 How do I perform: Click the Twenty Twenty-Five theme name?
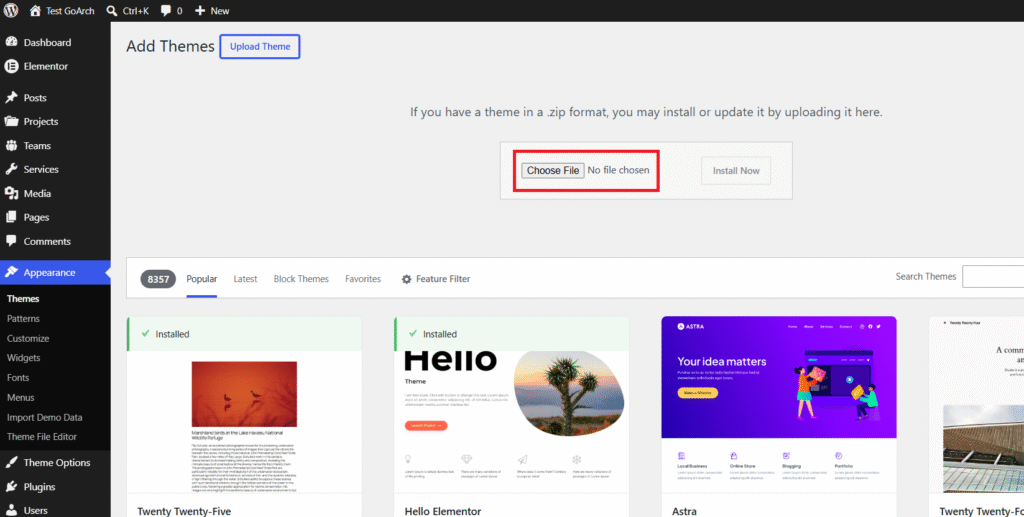click(x=184, y=511)
